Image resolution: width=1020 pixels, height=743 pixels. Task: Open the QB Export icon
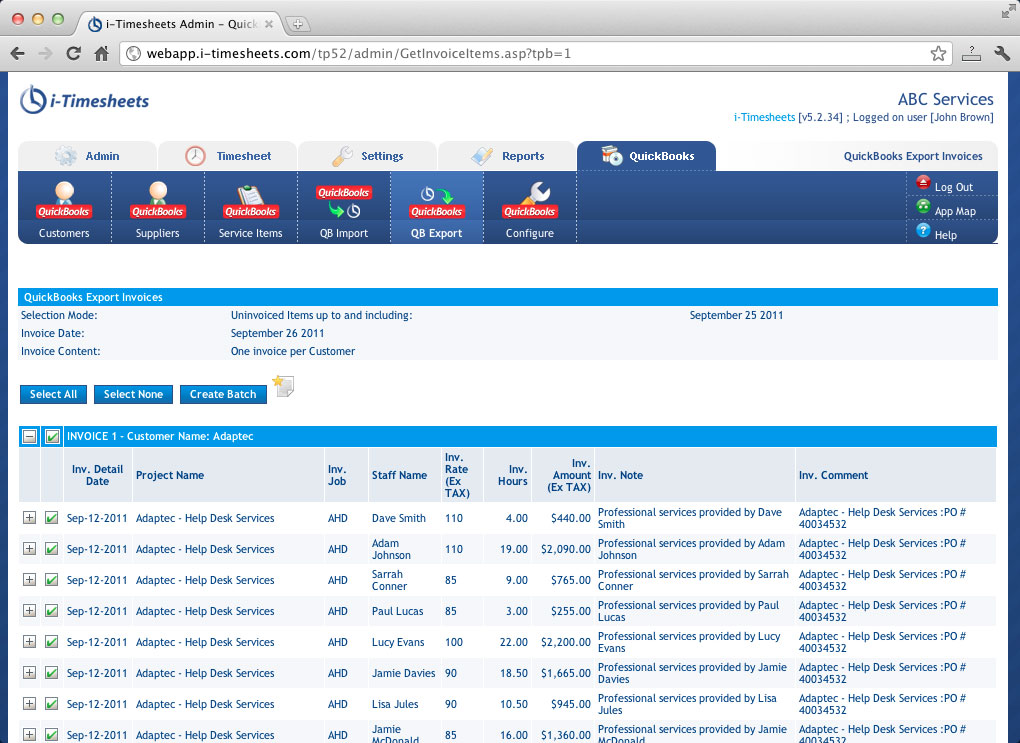point(436,202)
